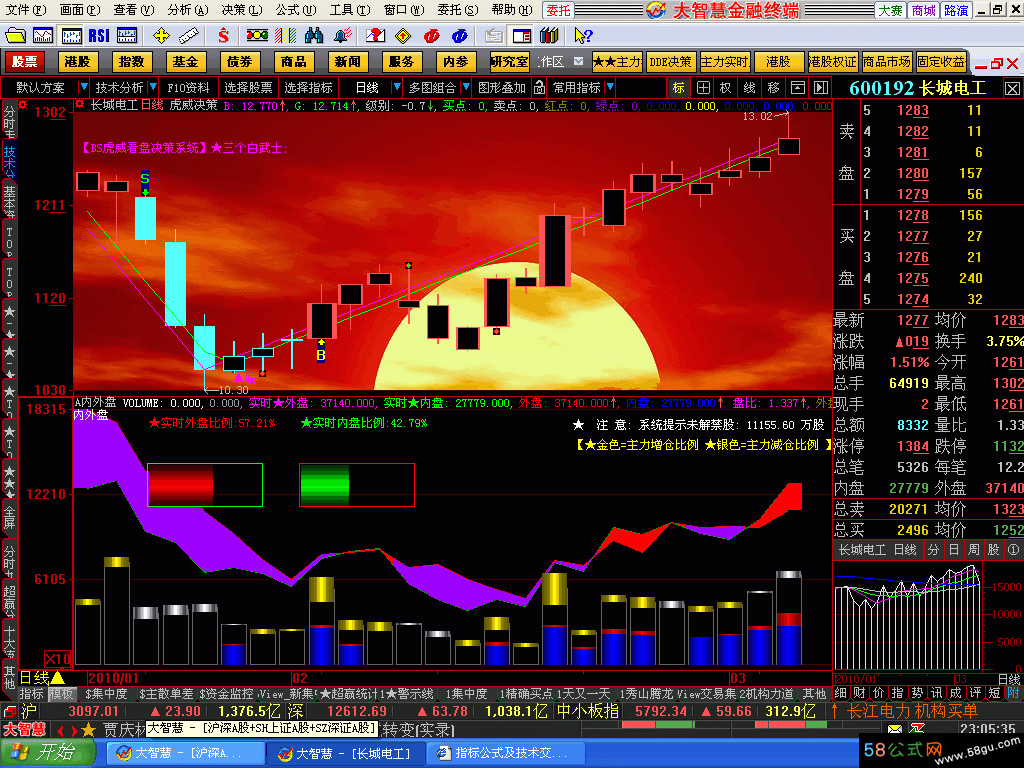
Task: Open the 日线 period dropdown
Action: (x=396, y=87)
